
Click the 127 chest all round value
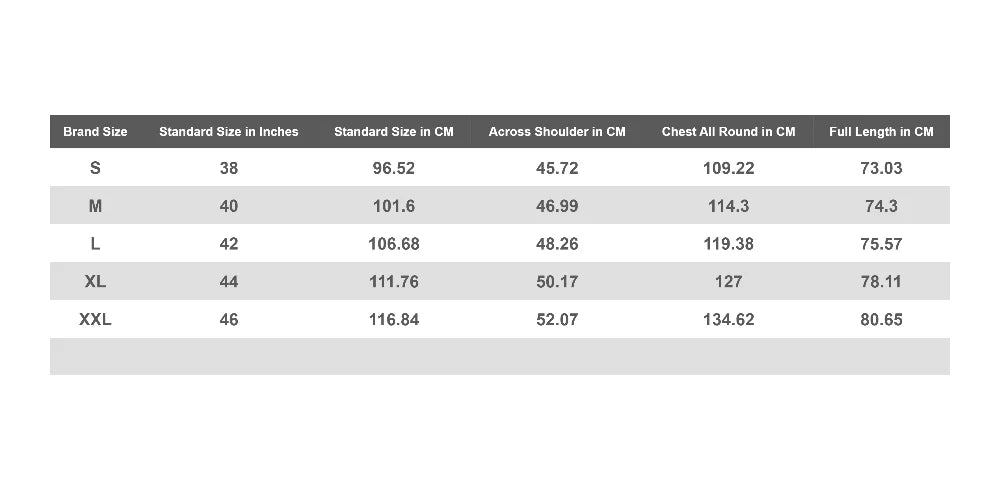(x=728, y=281)
